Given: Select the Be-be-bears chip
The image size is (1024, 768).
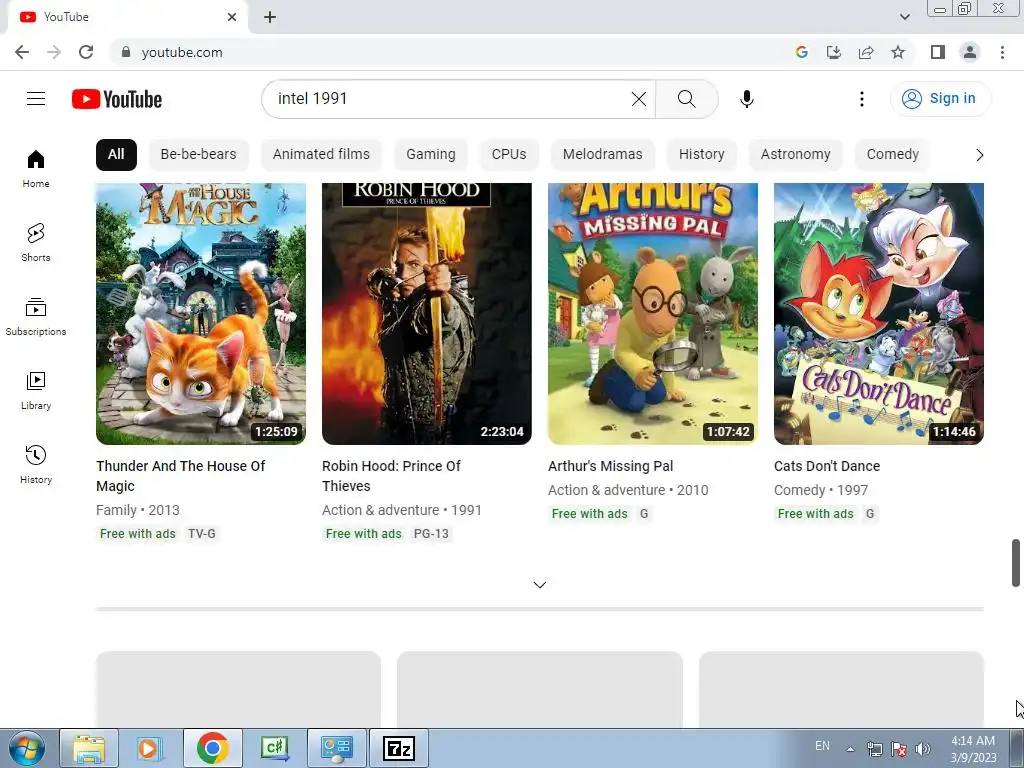Looking at the screenshot, I should click(199, 155).
